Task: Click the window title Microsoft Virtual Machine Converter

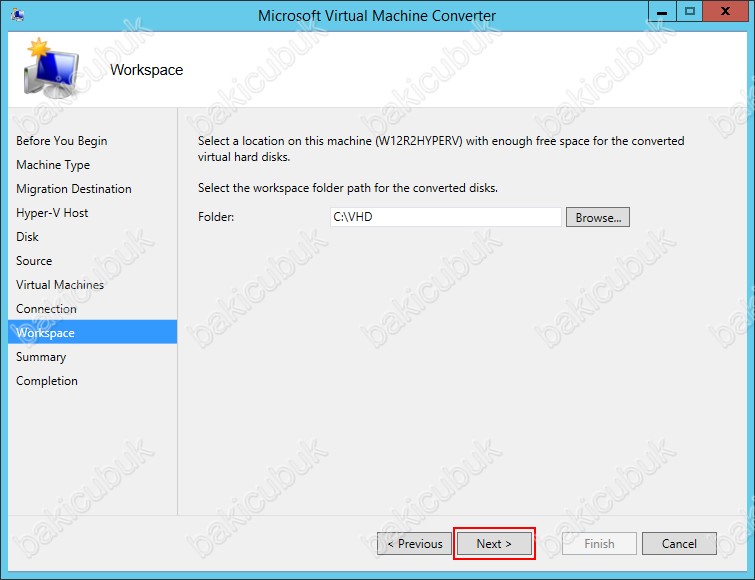Action: coord(377,15)
